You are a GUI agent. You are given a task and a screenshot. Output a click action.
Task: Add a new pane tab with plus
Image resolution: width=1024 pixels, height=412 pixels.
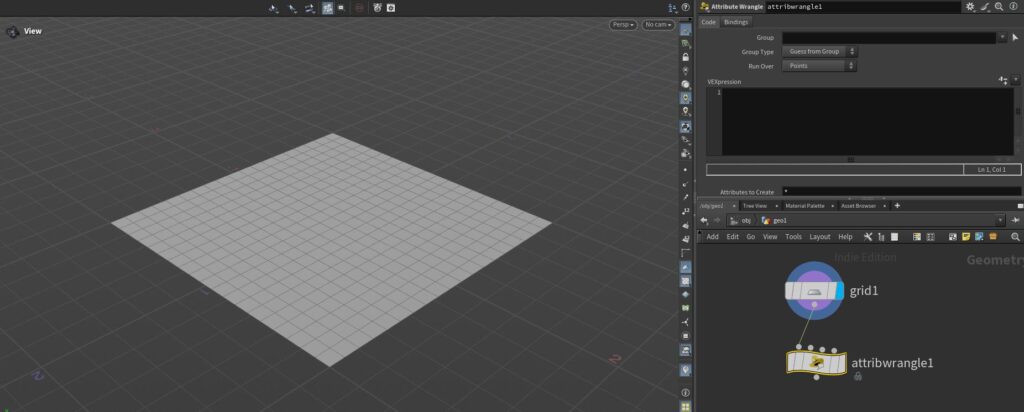coord(897,205)
